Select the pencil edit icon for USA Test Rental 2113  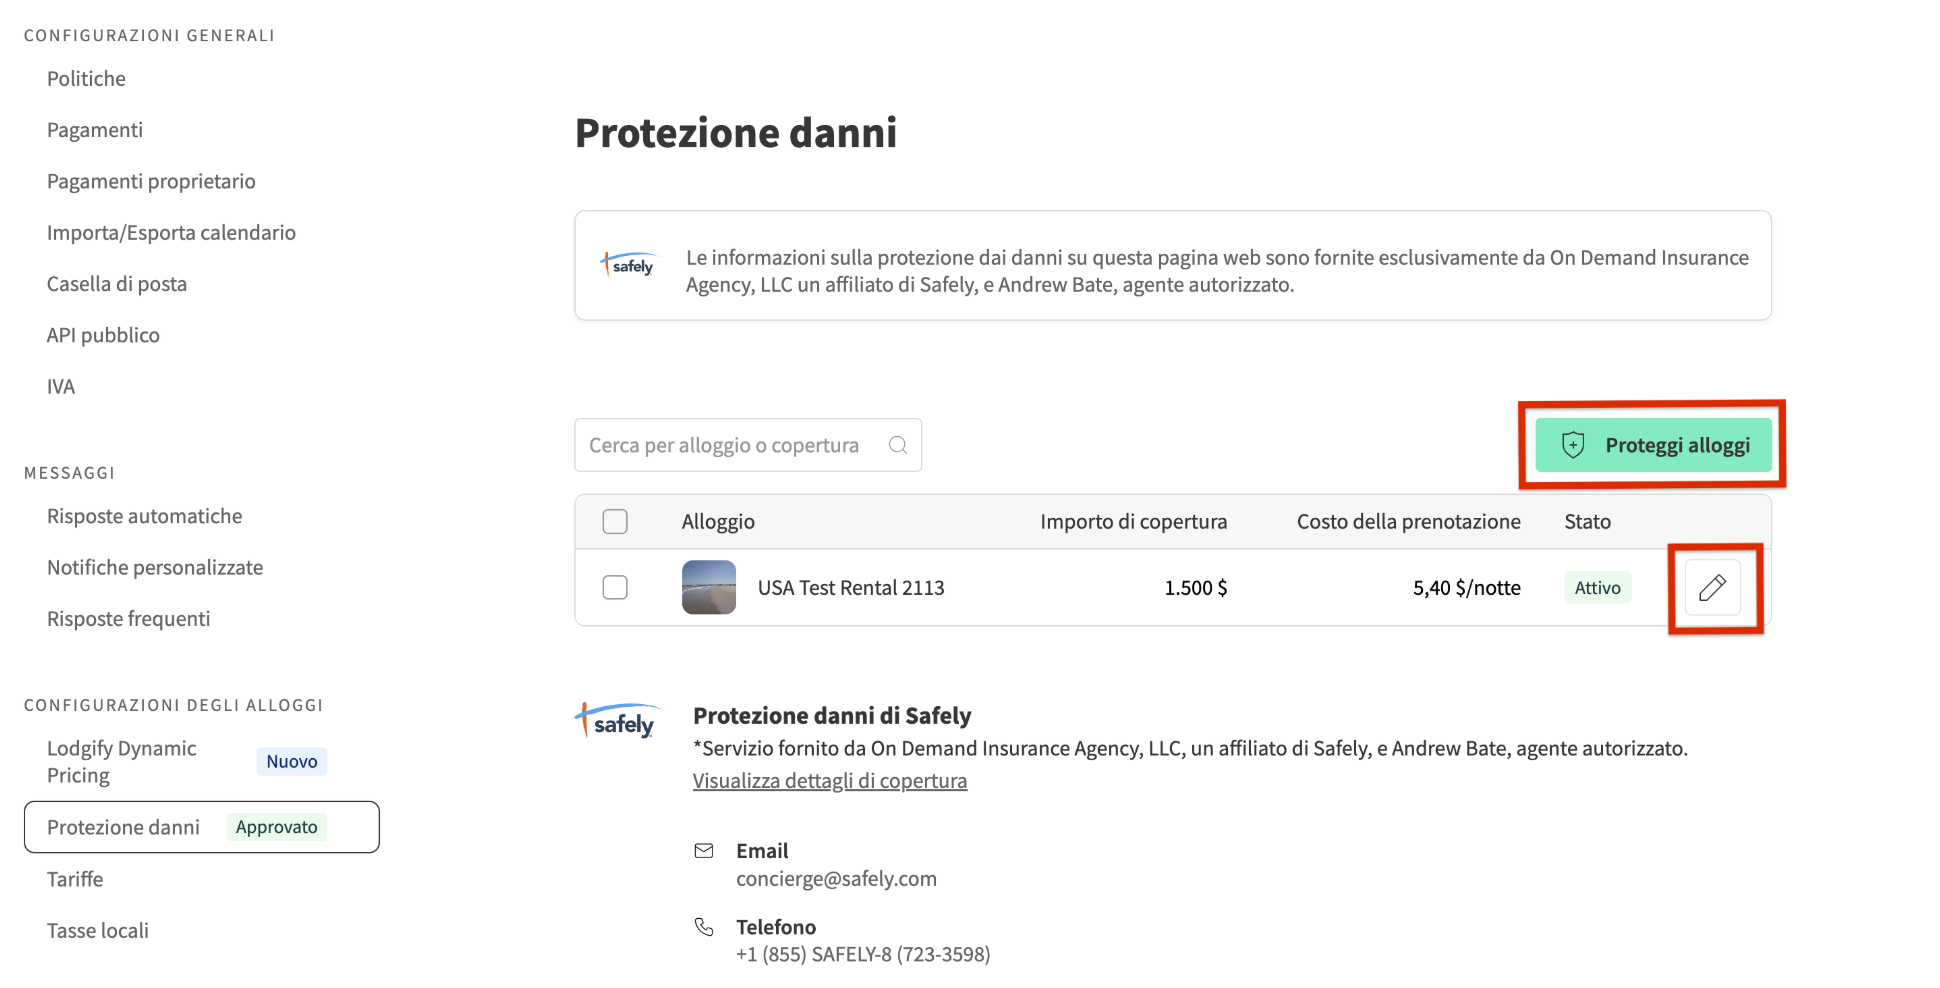click(1713, 588)
